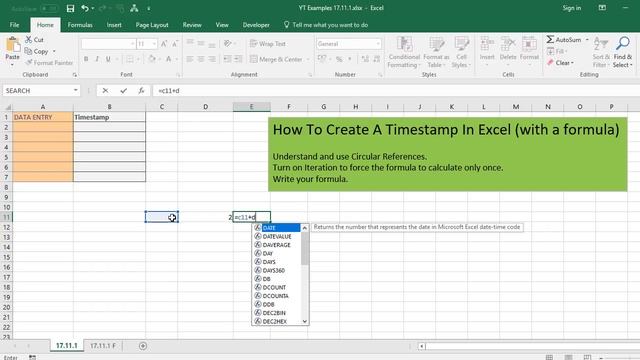
Task: Open Clipboard group dialog launcher
Action: pos(75,75)
